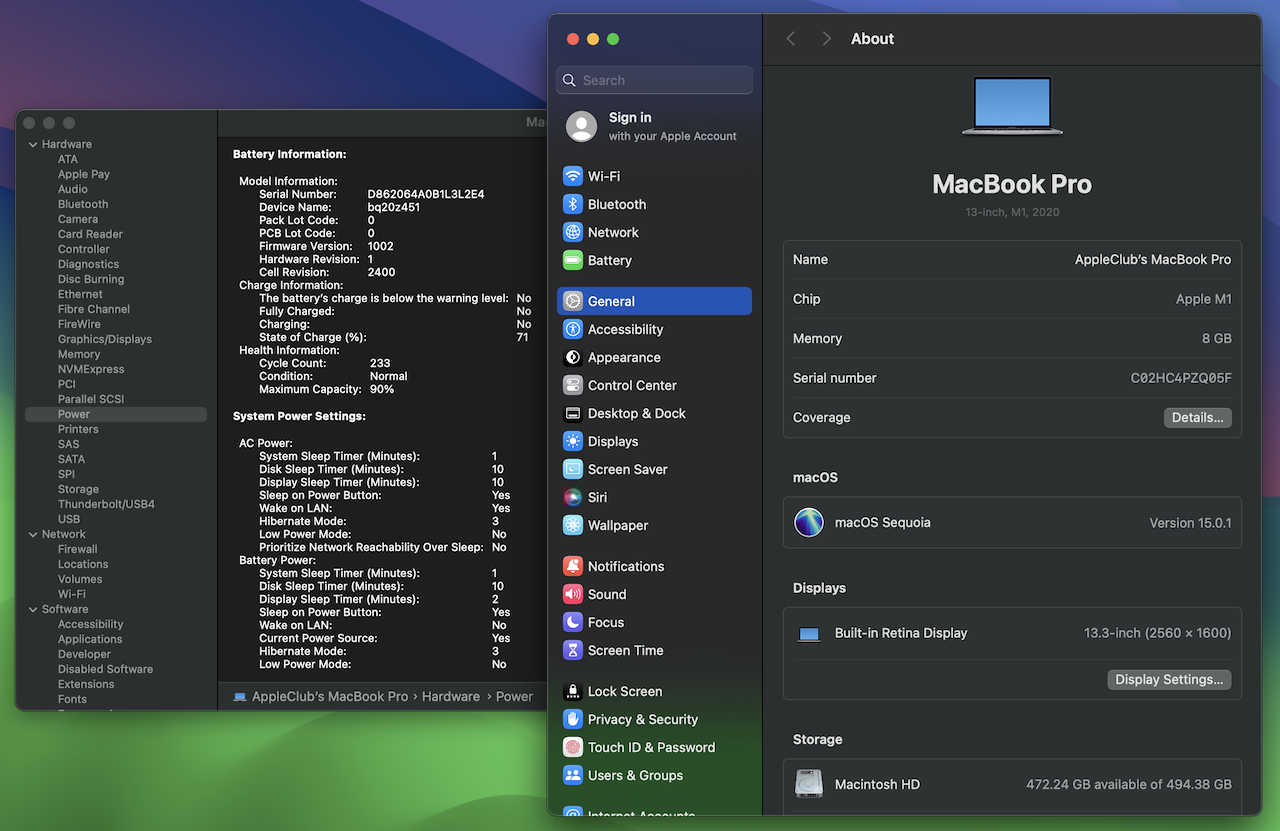1280x831 pixels.
Task: Click the computer name AppleClub's MacBook Pro
Action: (1153, 259)
